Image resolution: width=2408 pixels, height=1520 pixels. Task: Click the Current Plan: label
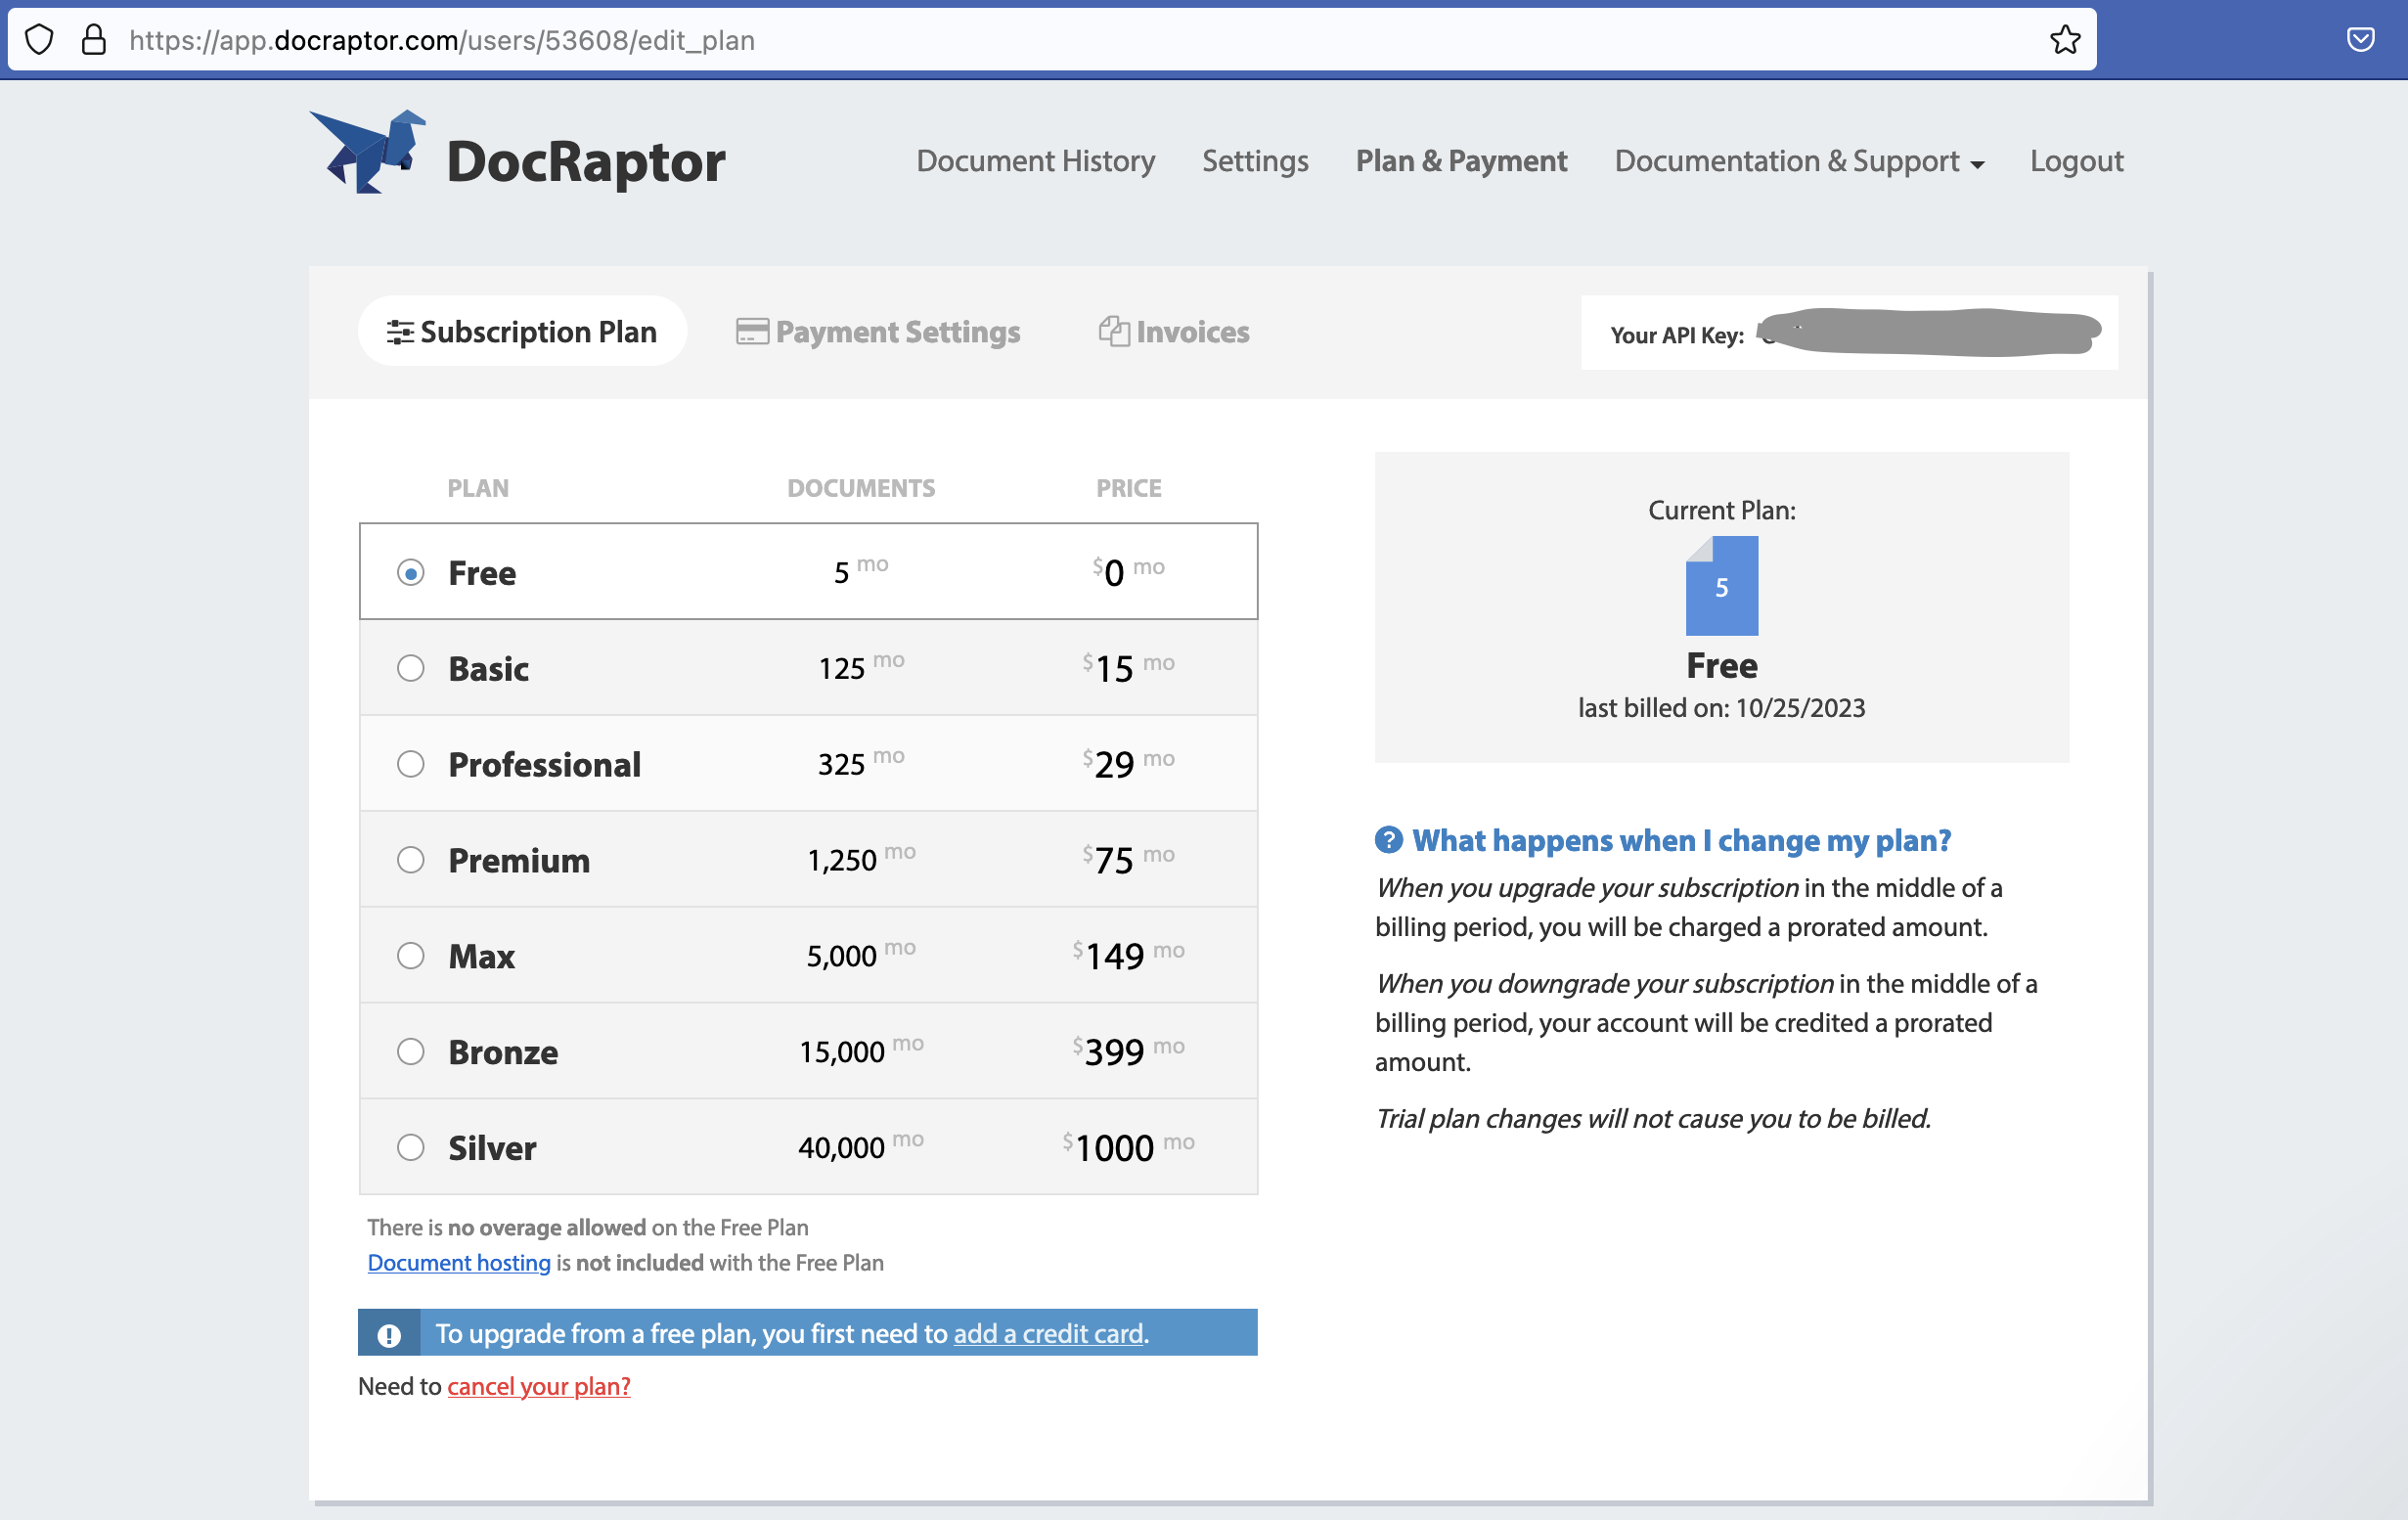pos(1721,510)
